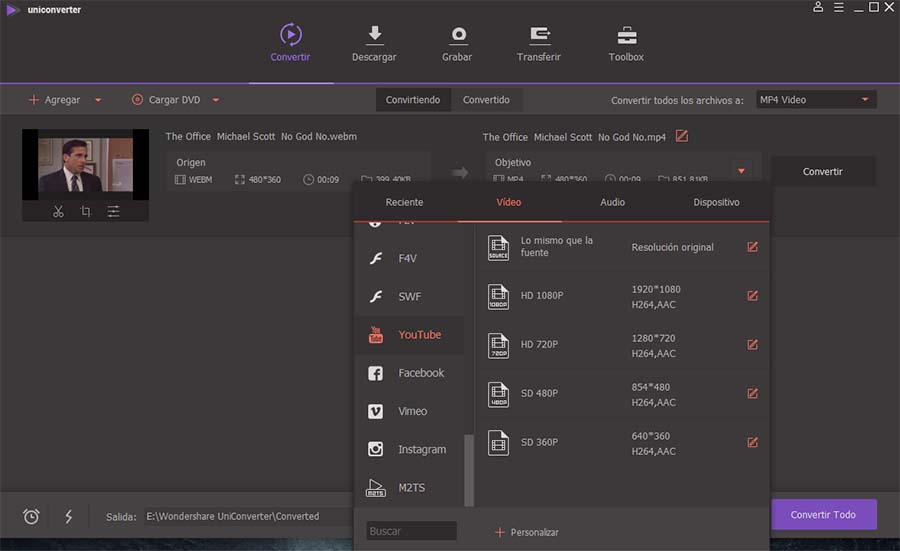The width and height of the screenshot is (900, 551).
Task: Open the MP4 Video output format dropdown
Action: 816,100
